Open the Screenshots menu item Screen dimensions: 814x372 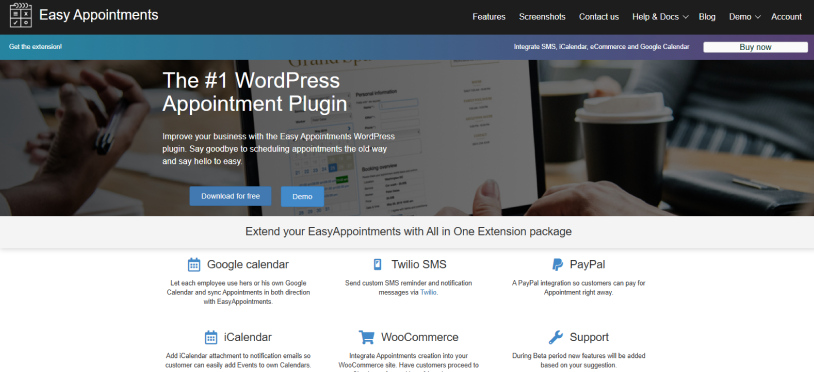click(542, 17)
